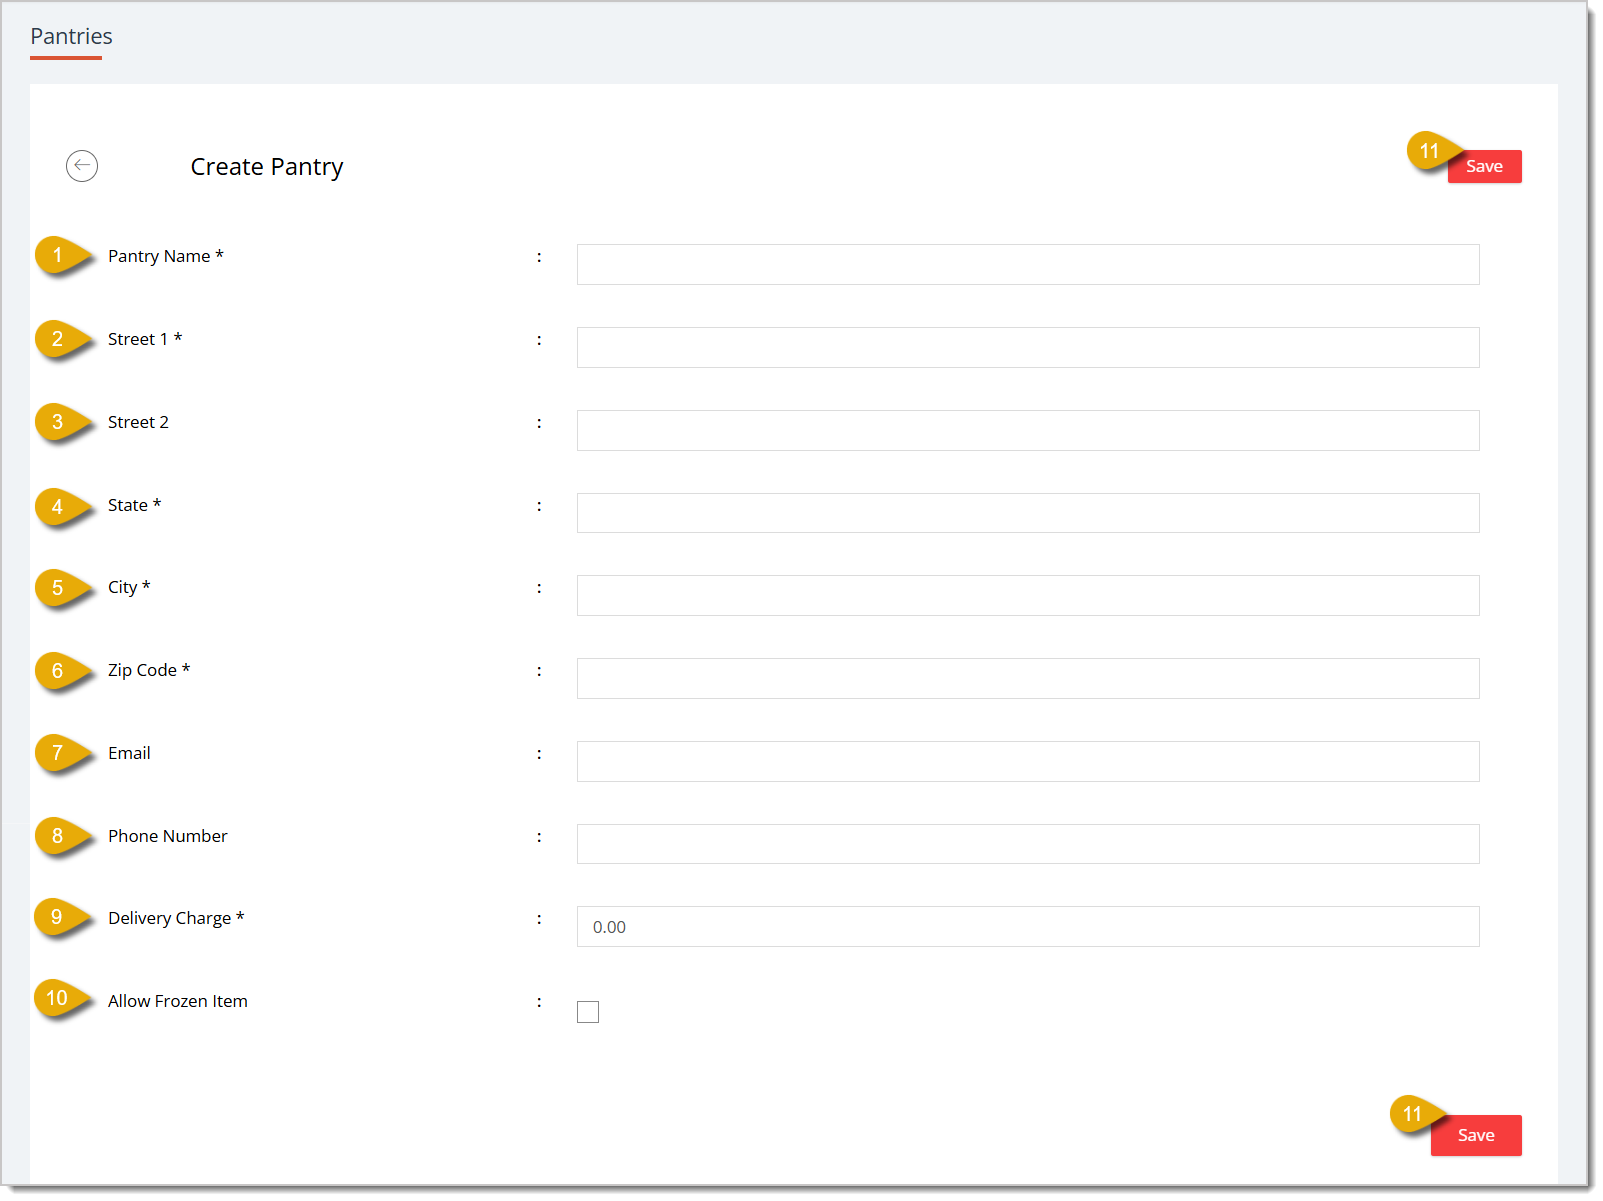Focus the Email input field
The image size is (1603, 1201).
pos(1028,761)
